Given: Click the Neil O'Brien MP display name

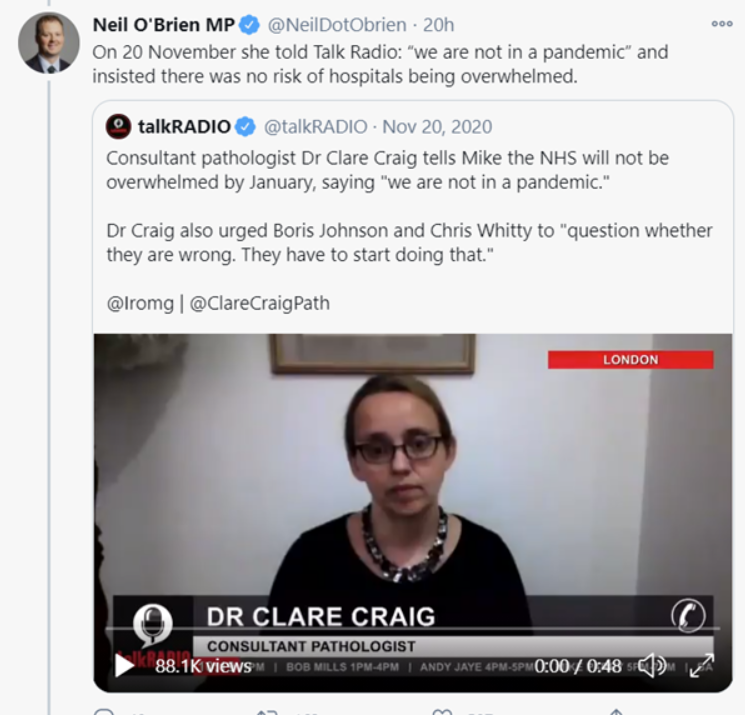Looking at the screenshot, I should (163, 25).
